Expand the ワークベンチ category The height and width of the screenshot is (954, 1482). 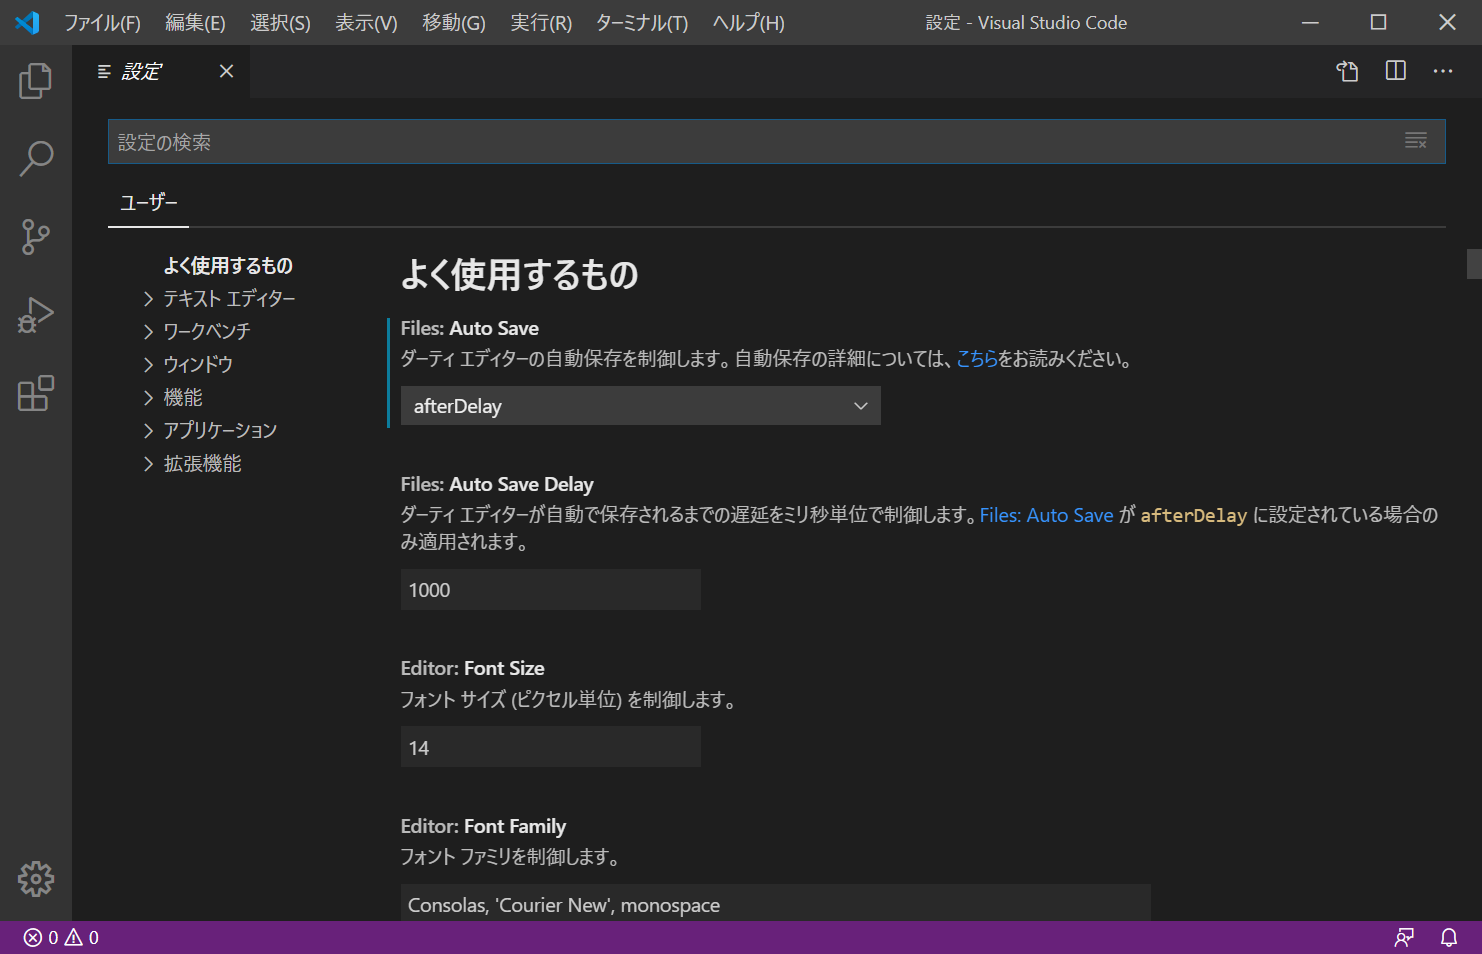tap(207, 331)
